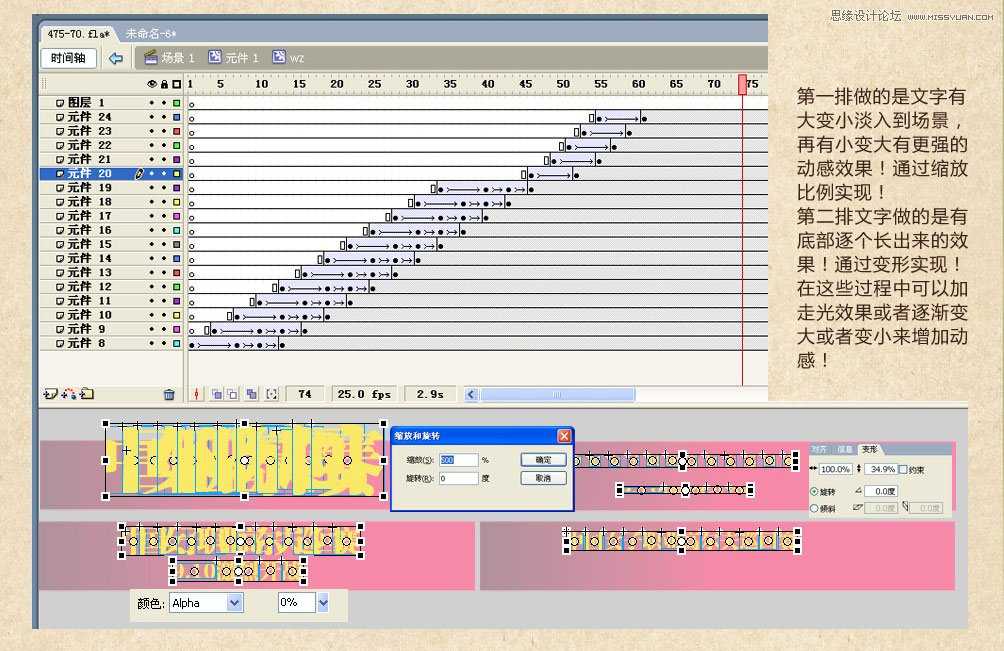Screen dimensions: 1004x651
Task: Click the wz symbol icon
Action: 279,57
